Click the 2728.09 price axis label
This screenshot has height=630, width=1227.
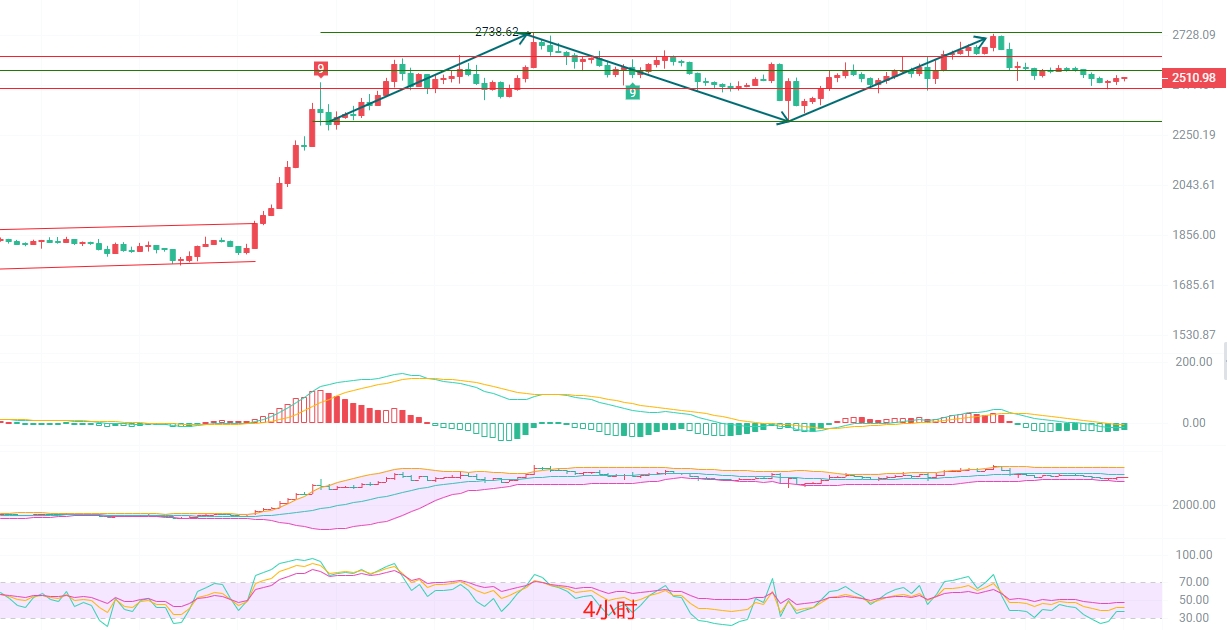(x=1194, y=35)
